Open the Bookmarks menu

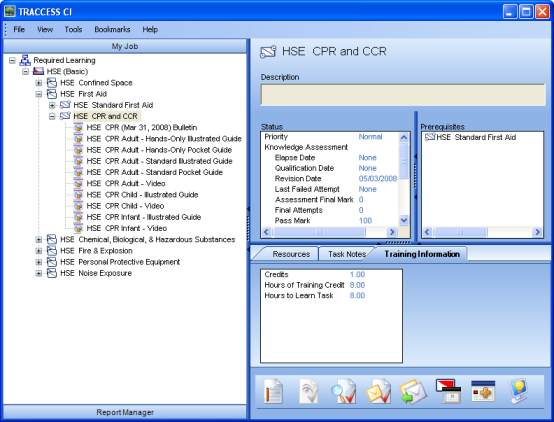point(112,29)
